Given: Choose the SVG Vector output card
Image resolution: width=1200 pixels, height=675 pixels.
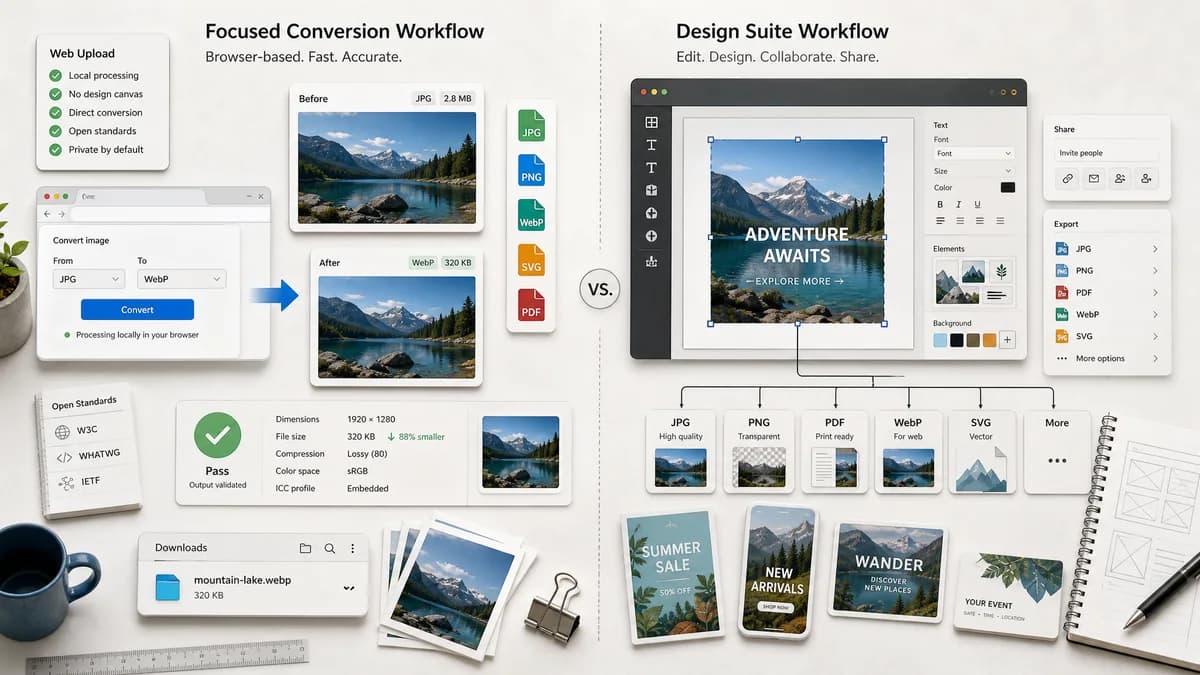Looking at the screenshot, I should (x=981, y=451).
